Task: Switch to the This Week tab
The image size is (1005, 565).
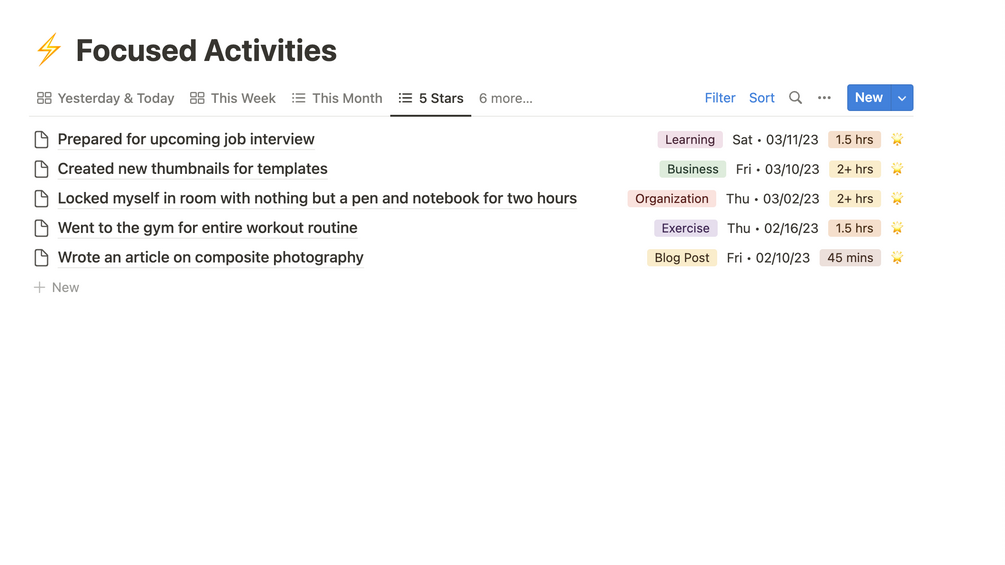Action: [x=233, y=98]
